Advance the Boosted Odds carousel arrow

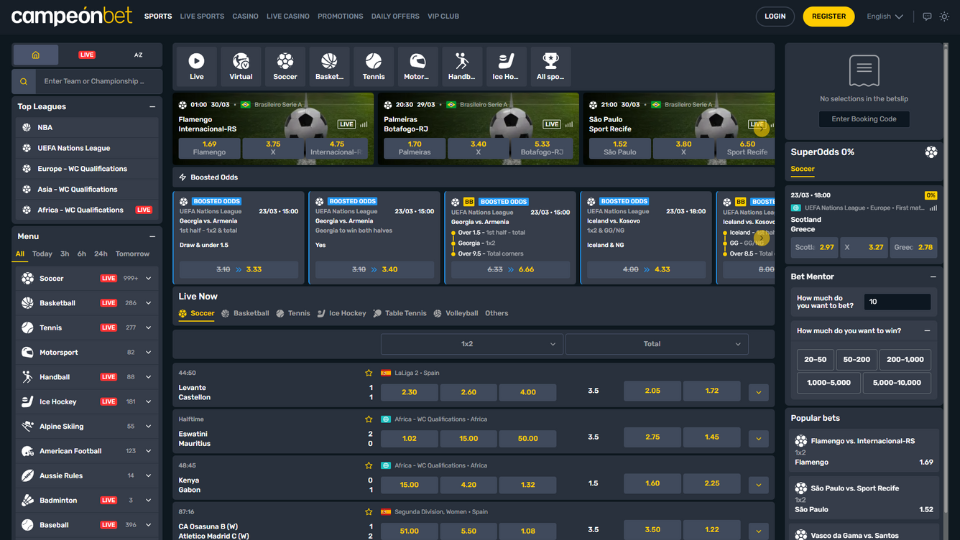tap(761, 238)
